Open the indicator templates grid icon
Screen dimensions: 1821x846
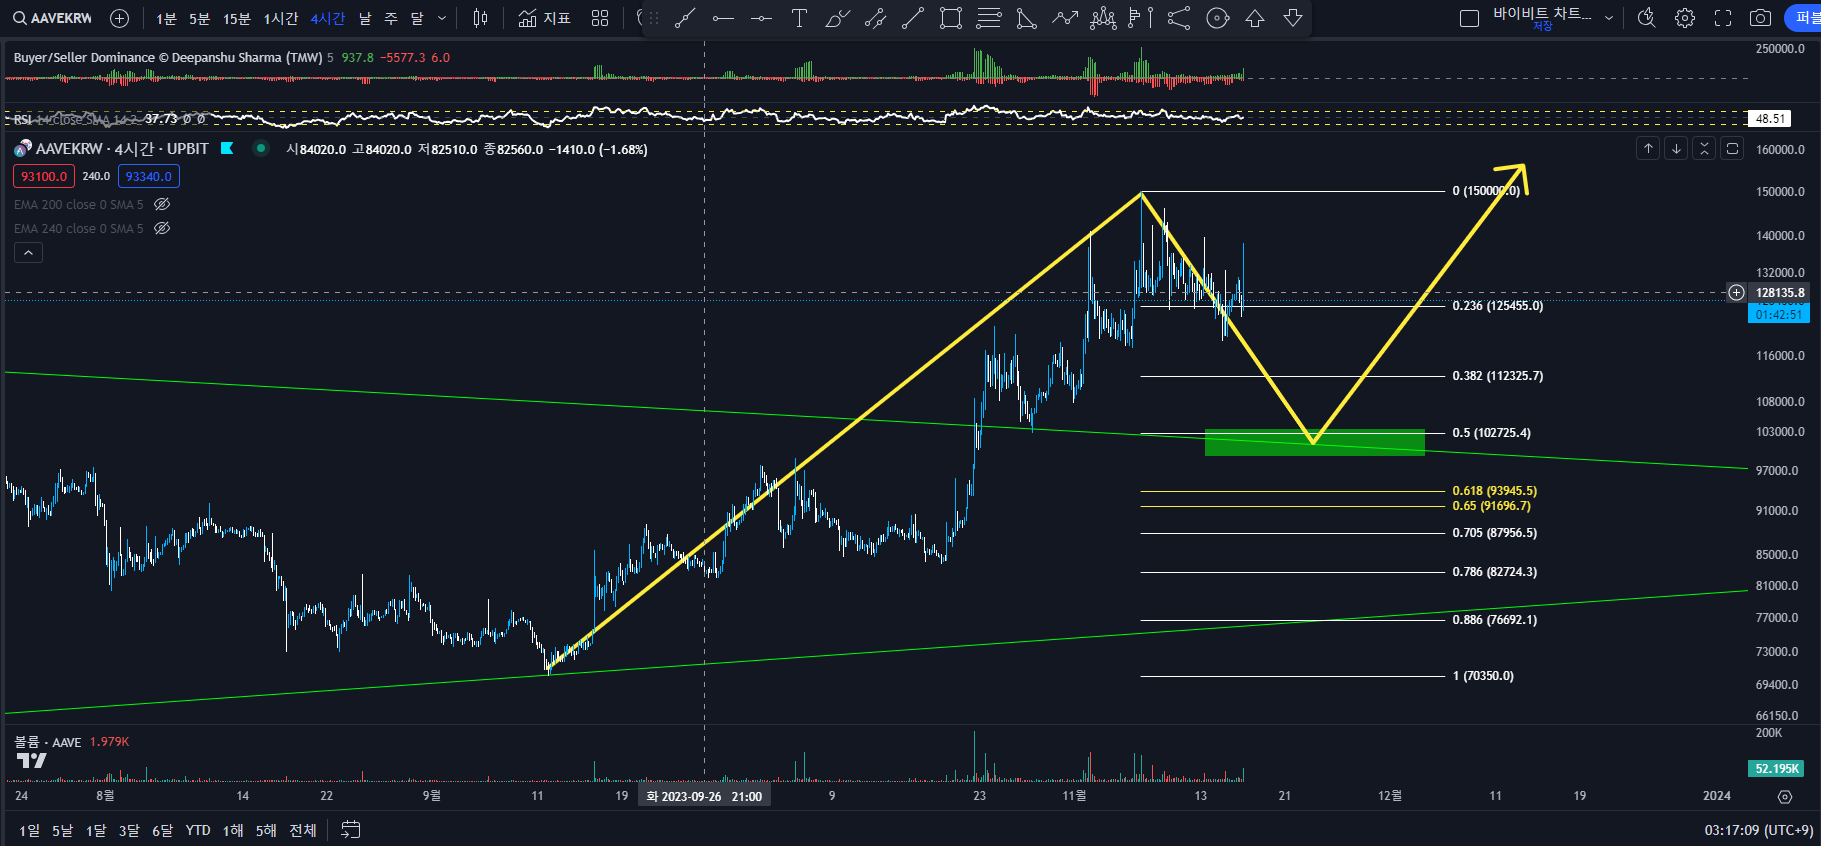[600, 18]
